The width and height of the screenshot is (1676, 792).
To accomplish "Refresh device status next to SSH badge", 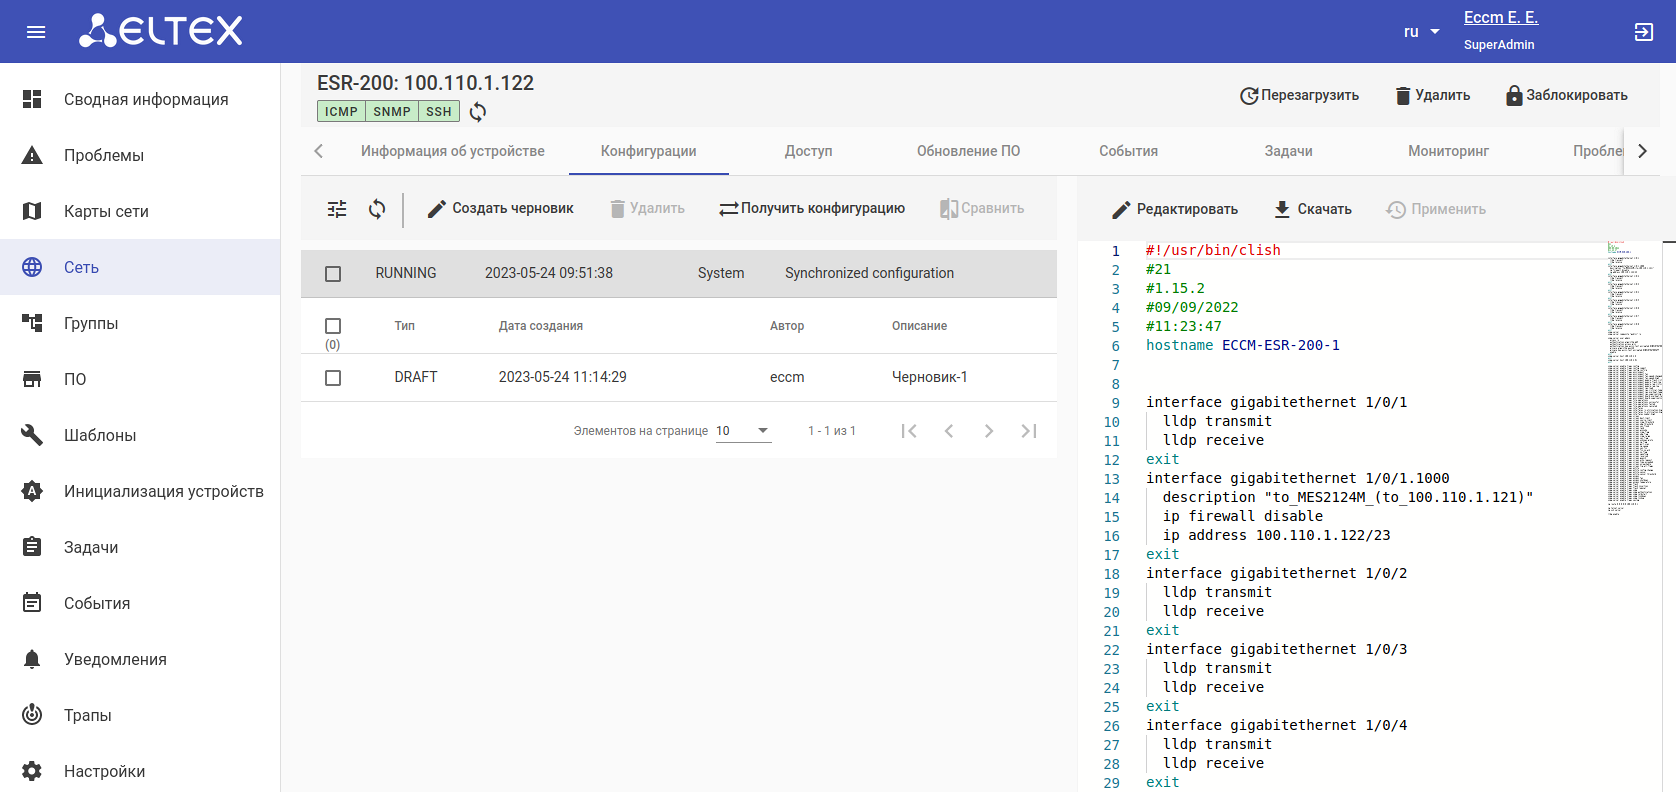I will click(478, 112).
